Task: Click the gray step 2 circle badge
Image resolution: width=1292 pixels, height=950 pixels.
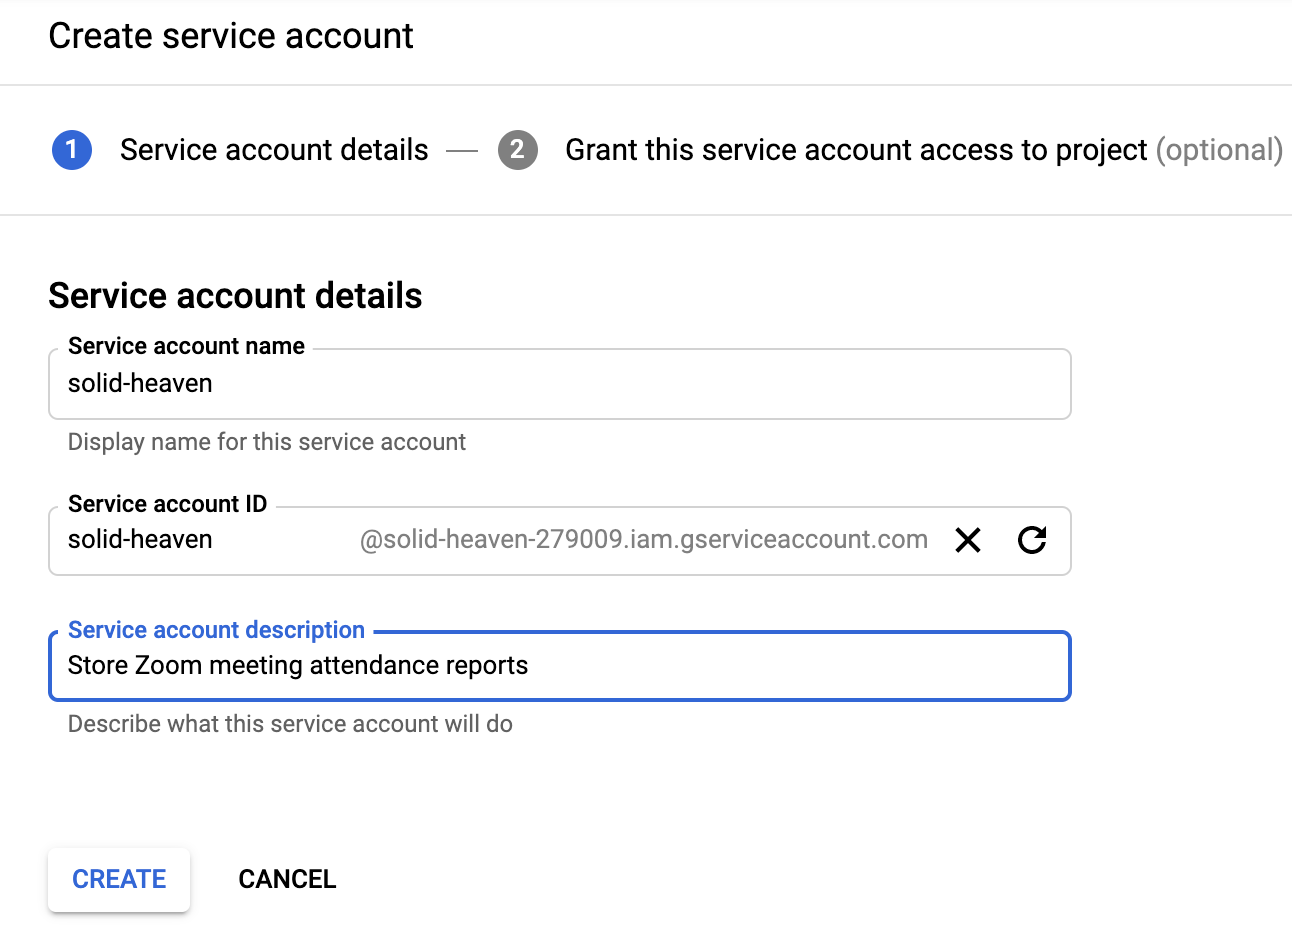Action: [x=517, y=150]
